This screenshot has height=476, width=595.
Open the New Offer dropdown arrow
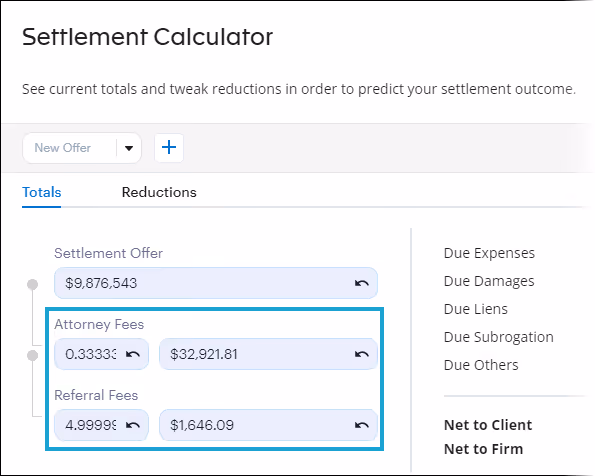[x=129, y=148]
